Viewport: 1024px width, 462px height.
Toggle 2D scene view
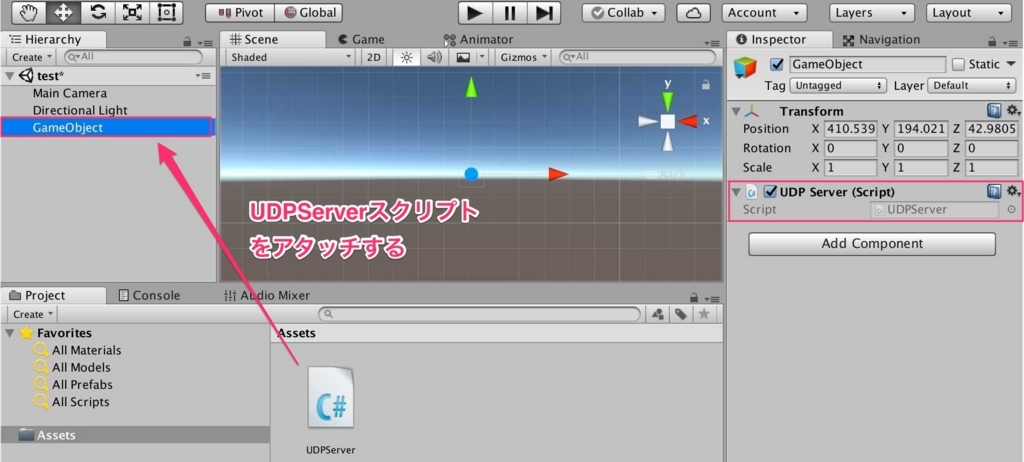[x=374, y=58]
